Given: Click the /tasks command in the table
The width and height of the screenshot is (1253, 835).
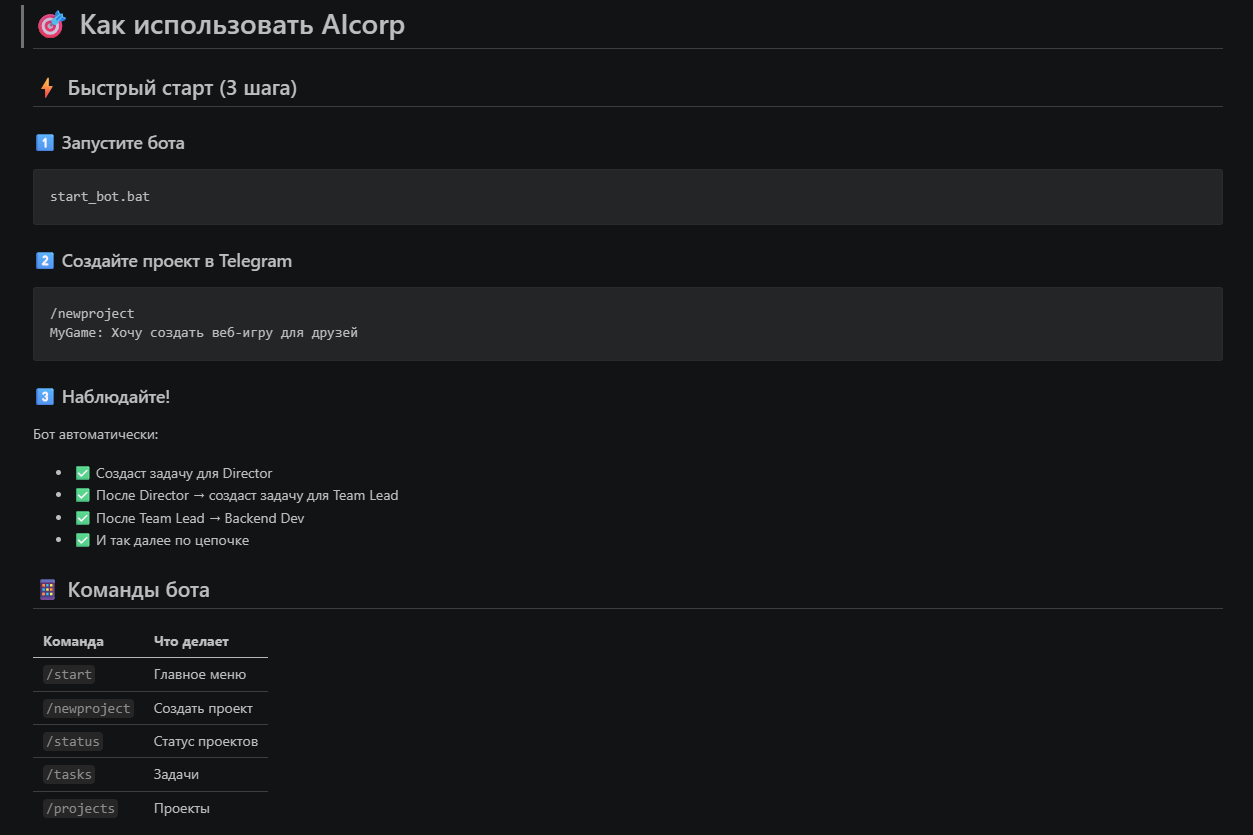Looking at the screenshot, I should [x=68, y=775].
